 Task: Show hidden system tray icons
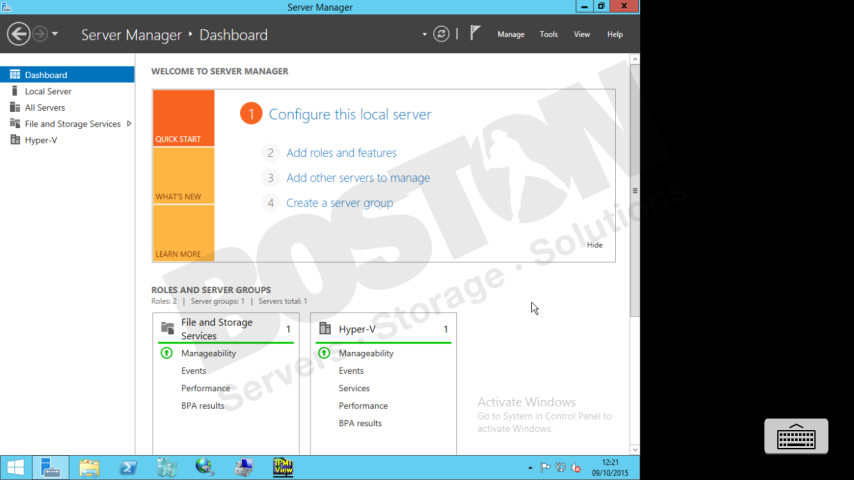pos(530,467)
